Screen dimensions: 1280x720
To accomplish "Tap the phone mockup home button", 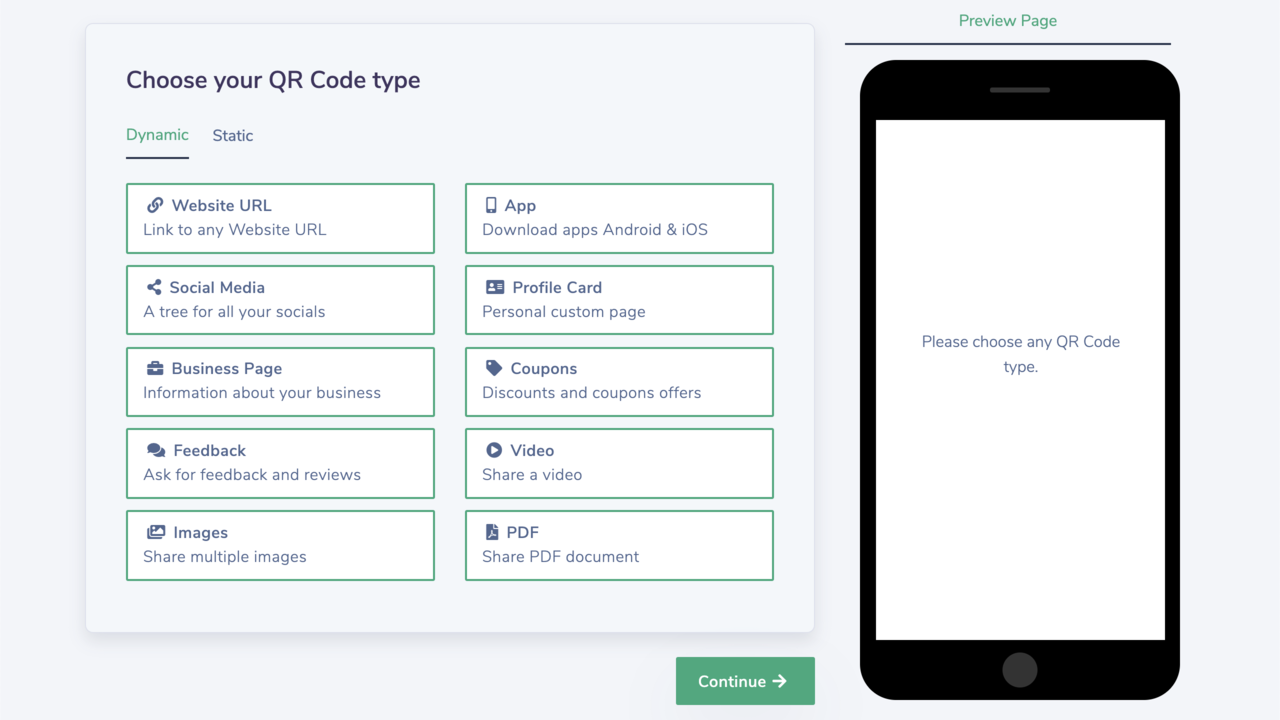I will (1020, 670).
